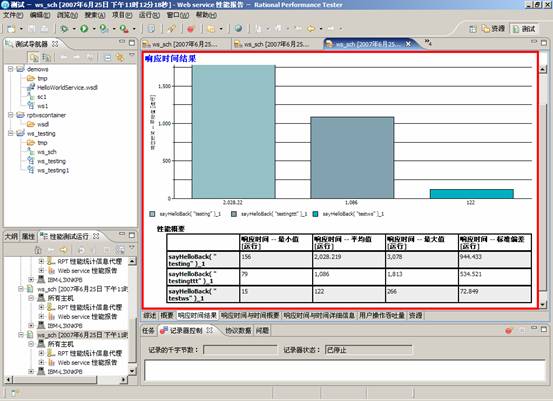Viewport: 553px width, 401px height.
Task: Click the sayHelloBack testingttt legend swatch
Action: 234,214
